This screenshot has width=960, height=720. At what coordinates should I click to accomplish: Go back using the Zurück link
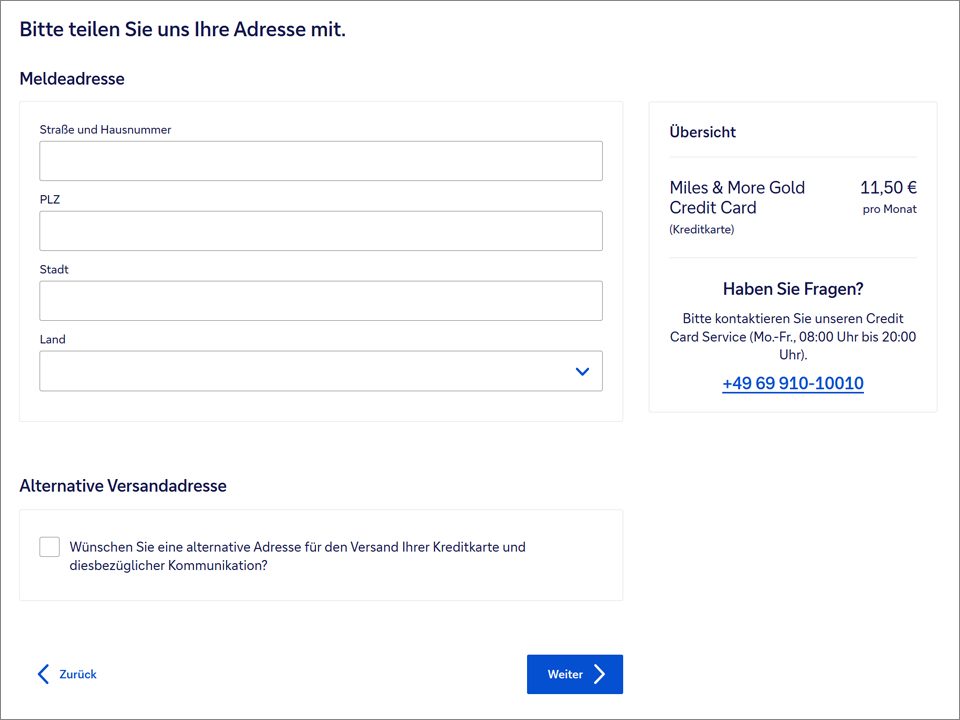click(x=77, y=674)
